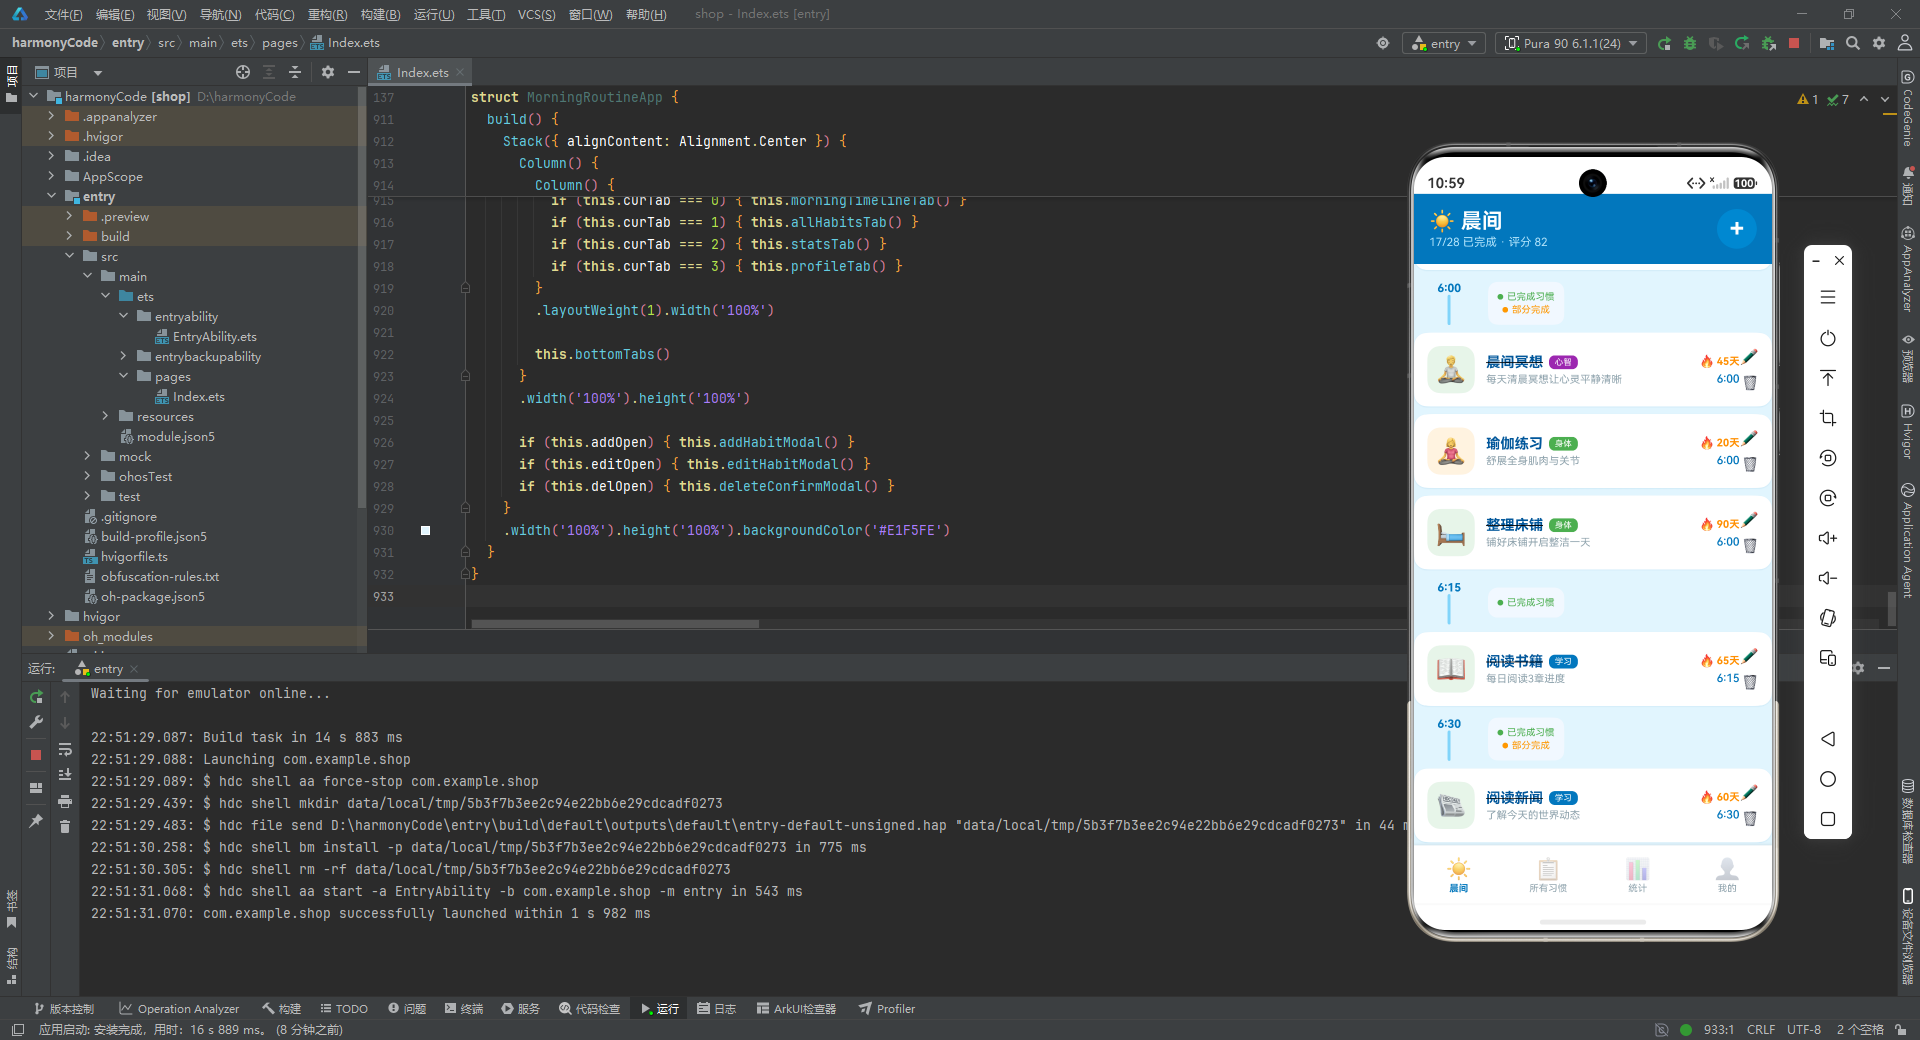This screenshot has width=1920, height=1040.
Task: Open IDE settings gear in top toolbar
Action: [x=1879, y=43]
